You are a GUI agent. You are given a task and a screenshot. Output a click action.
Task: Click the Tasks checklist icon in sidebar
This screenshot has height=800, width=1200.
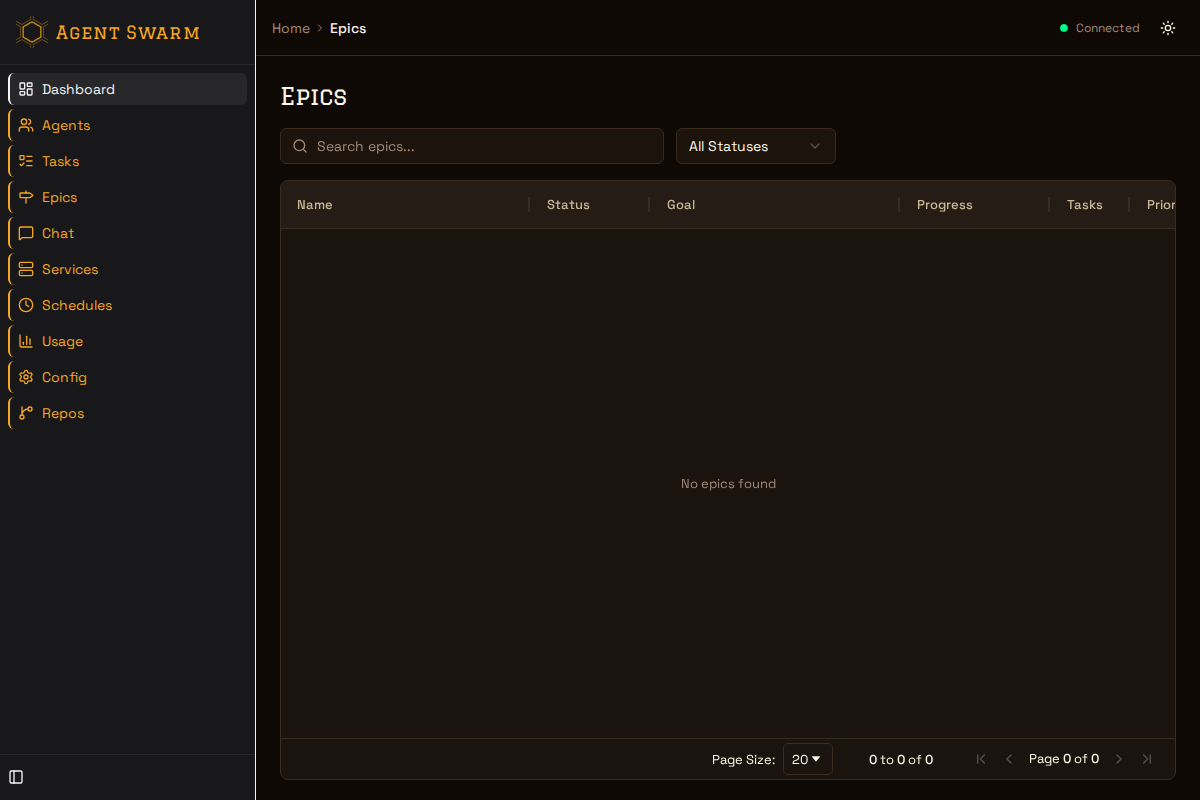[26, 161]
